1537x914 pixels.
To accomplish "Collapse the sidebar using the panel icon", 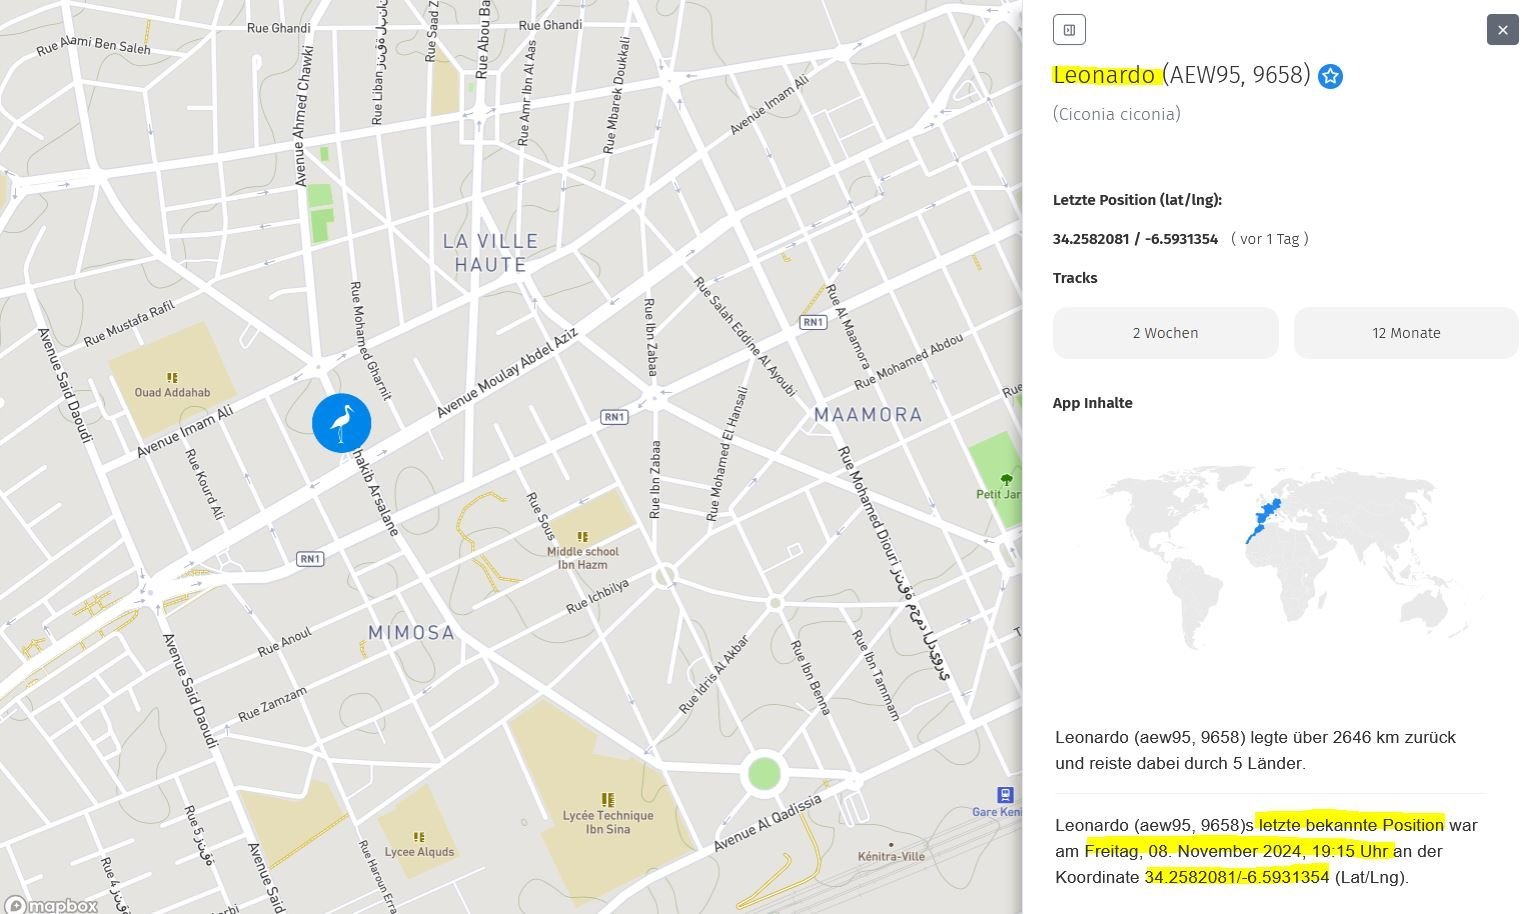I will 1069,30.
